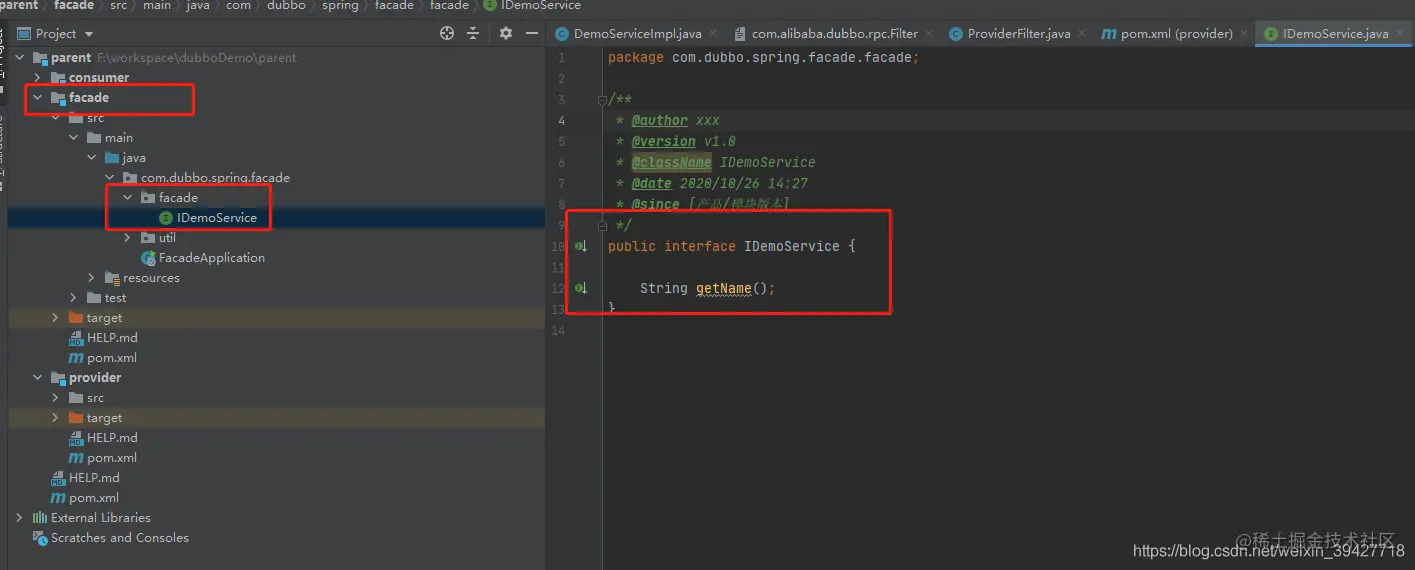This screenshot has width=1415, height=570.
Task: Click the interface keyword in the code
Action: [x=700, y=246]
